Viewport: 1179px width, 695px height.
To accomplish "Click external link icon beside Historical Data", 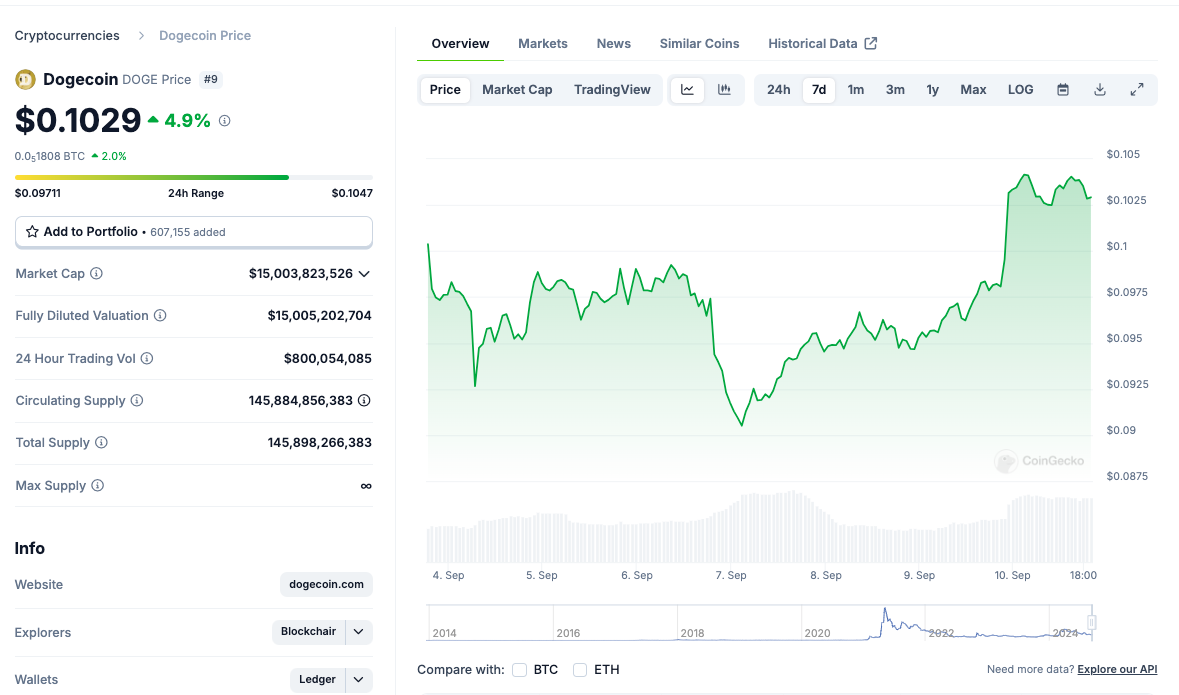I will tap(871, 44).
